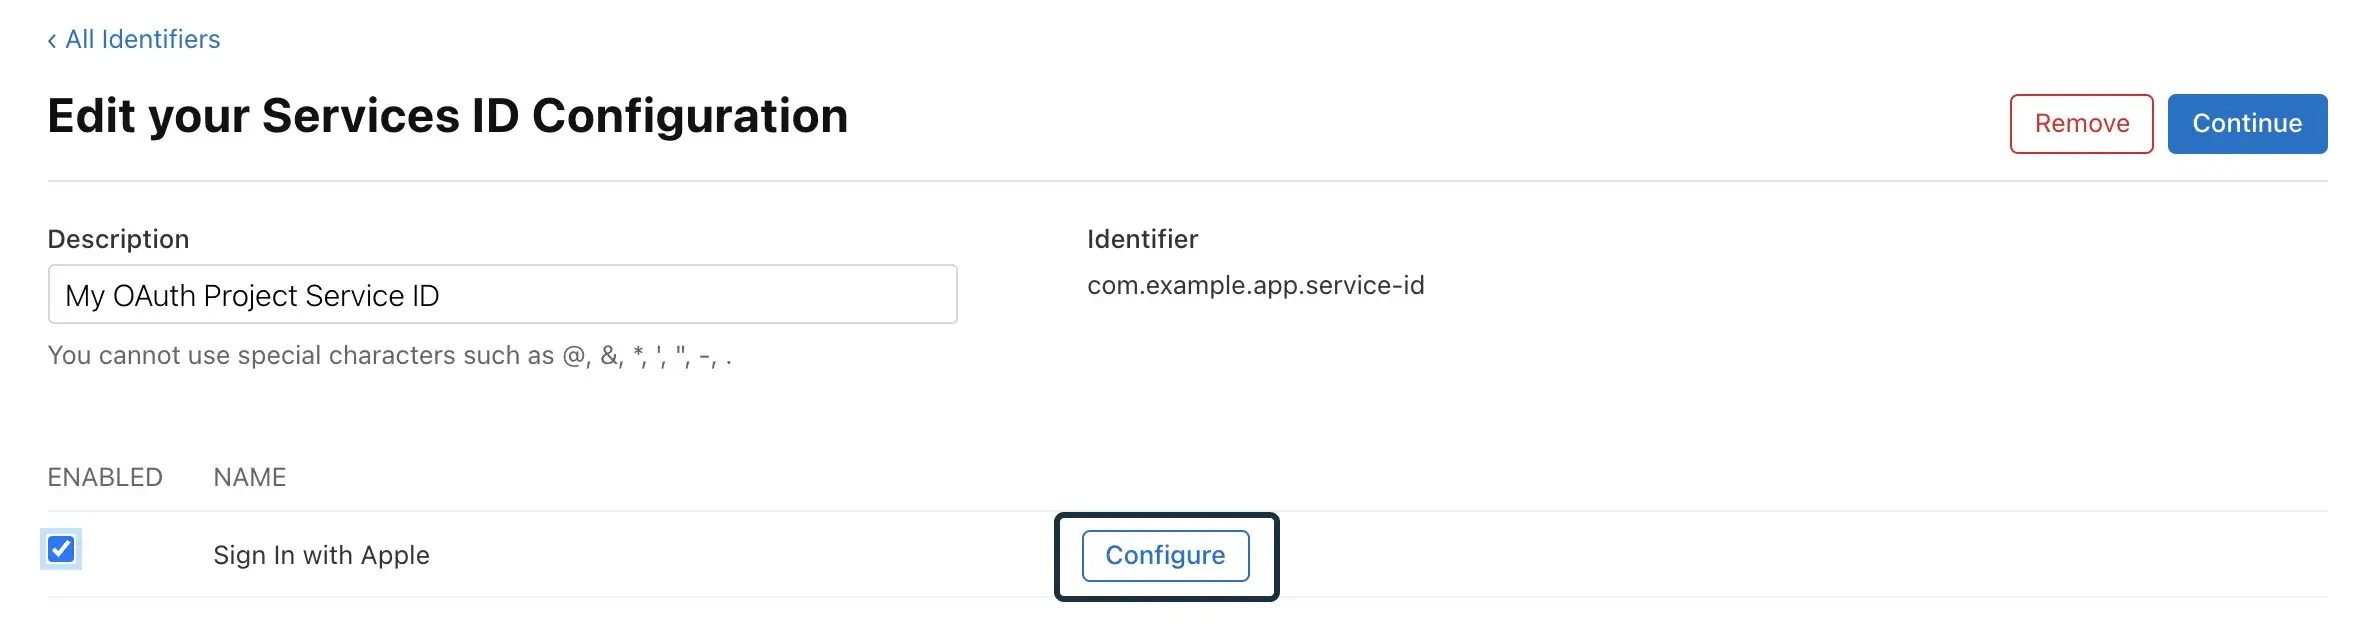Screen dimensions: 2362x644
Task: Click the NAME column header
Action: [x=249, y=477]
